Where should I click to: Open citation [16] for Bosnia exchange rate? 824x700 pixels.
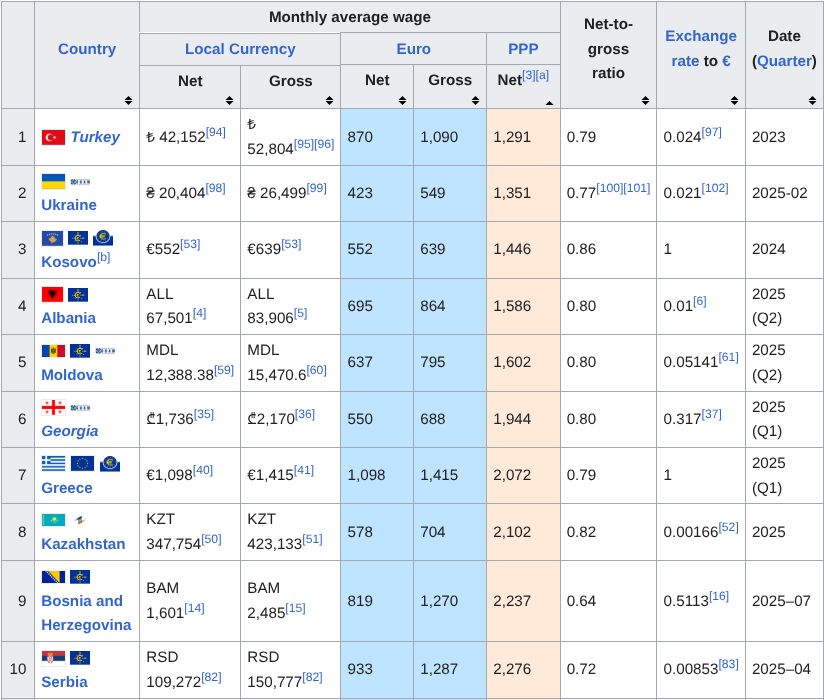[719, 596]
